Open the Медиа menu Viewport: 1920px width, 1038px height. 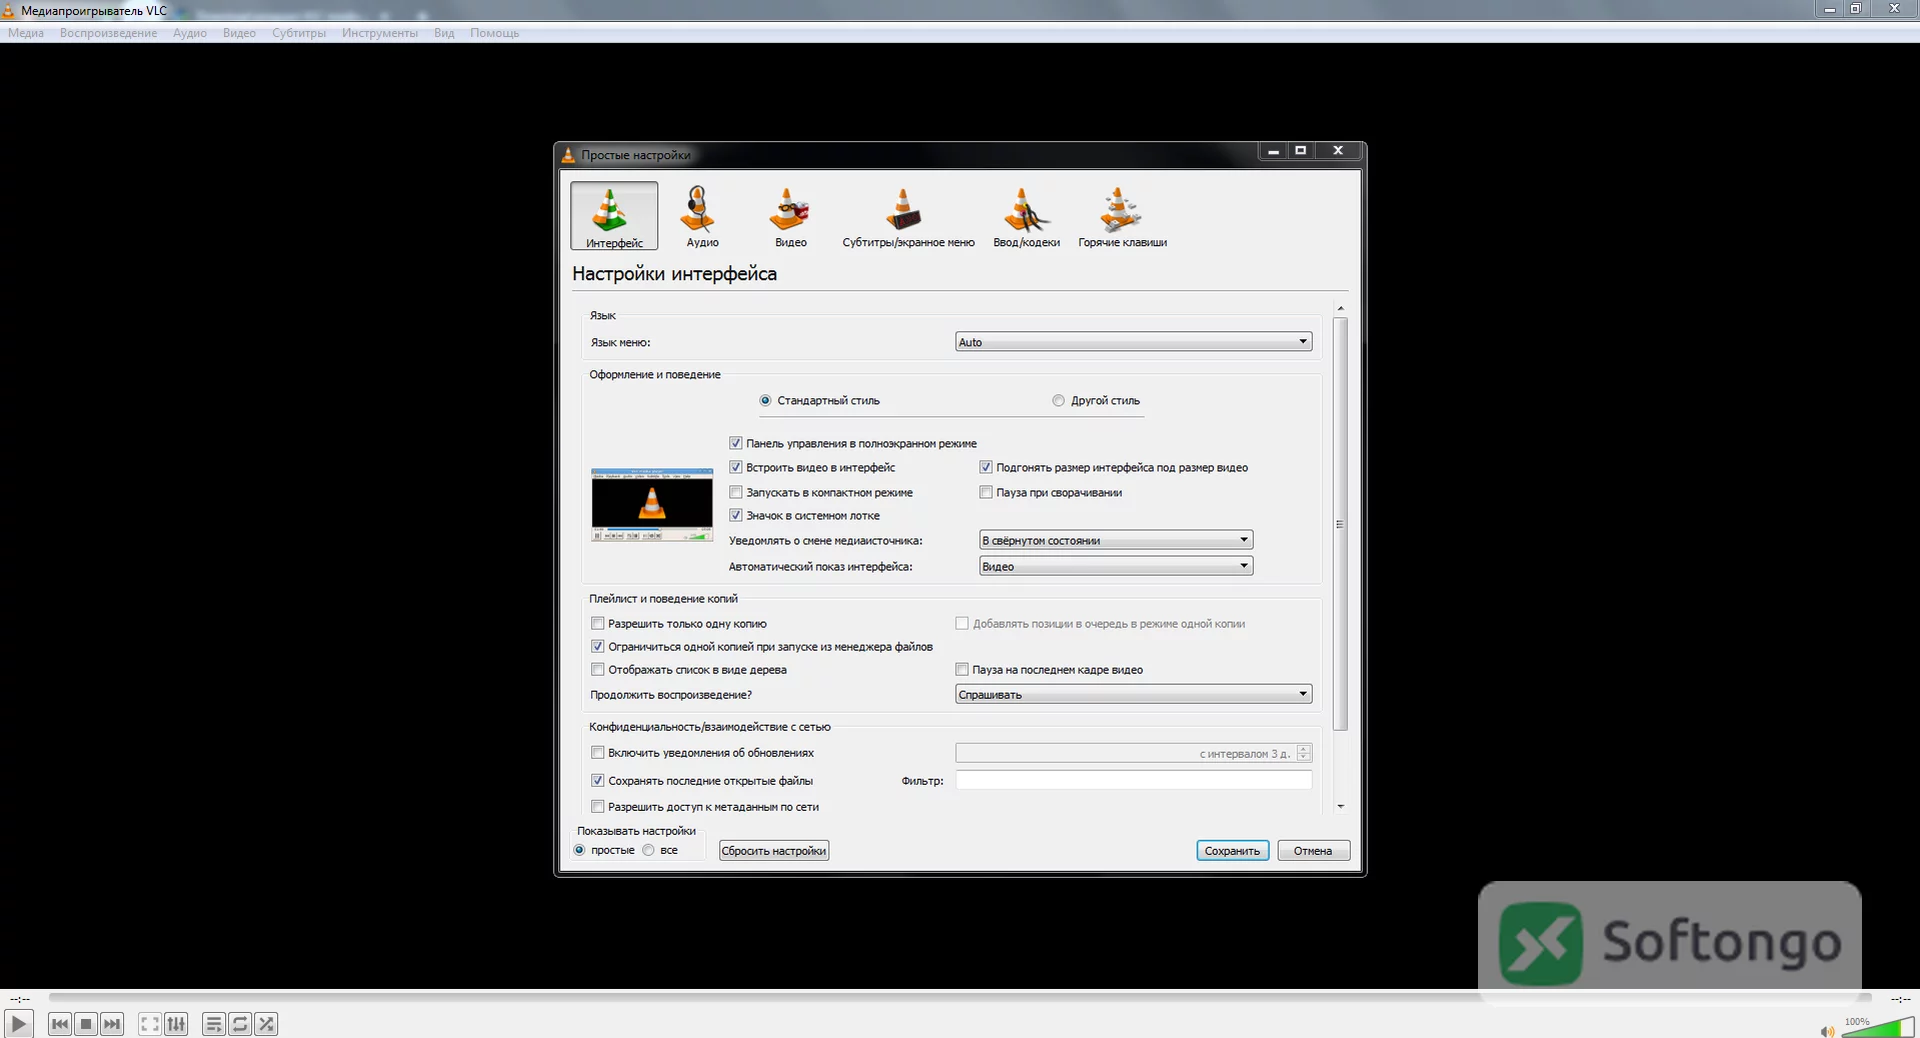26,33
